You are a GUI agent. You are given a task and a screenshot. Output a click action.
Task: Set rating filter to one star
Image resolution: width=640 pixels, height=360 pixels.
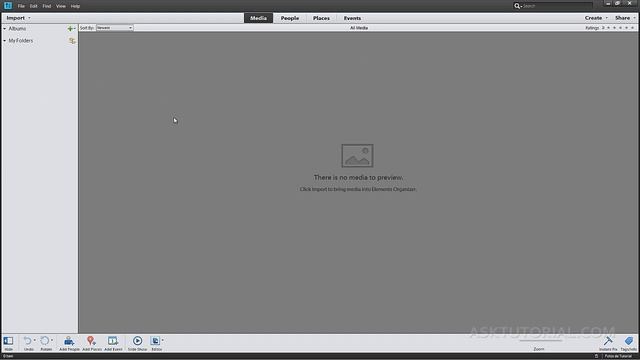[x=608, y=28]
